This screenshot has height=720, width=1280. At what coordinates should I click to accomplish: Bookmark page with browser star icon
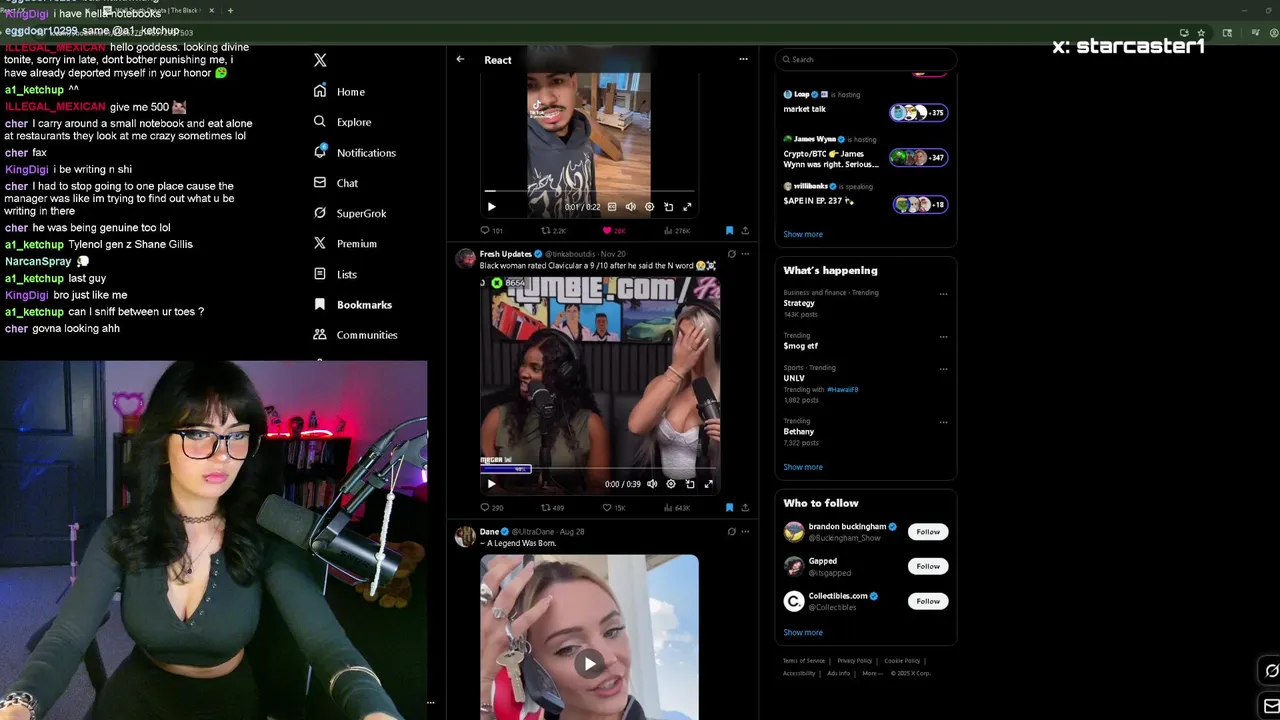[x=1201, y=32]
